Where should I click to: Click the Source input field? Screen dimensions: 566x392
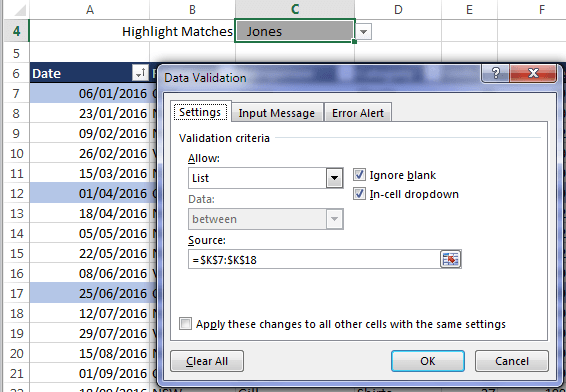pos(314,259)
